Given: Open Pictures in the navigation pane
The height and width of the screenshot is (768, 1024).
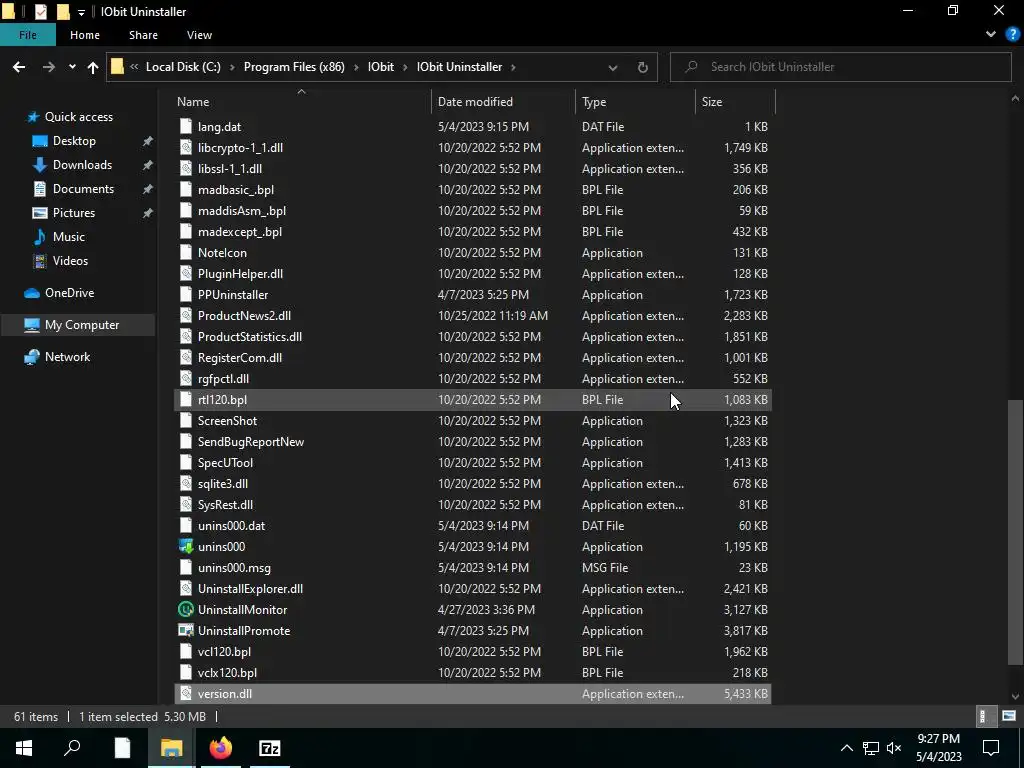Looking at the screenshot, I should click(x=74, y=213).
